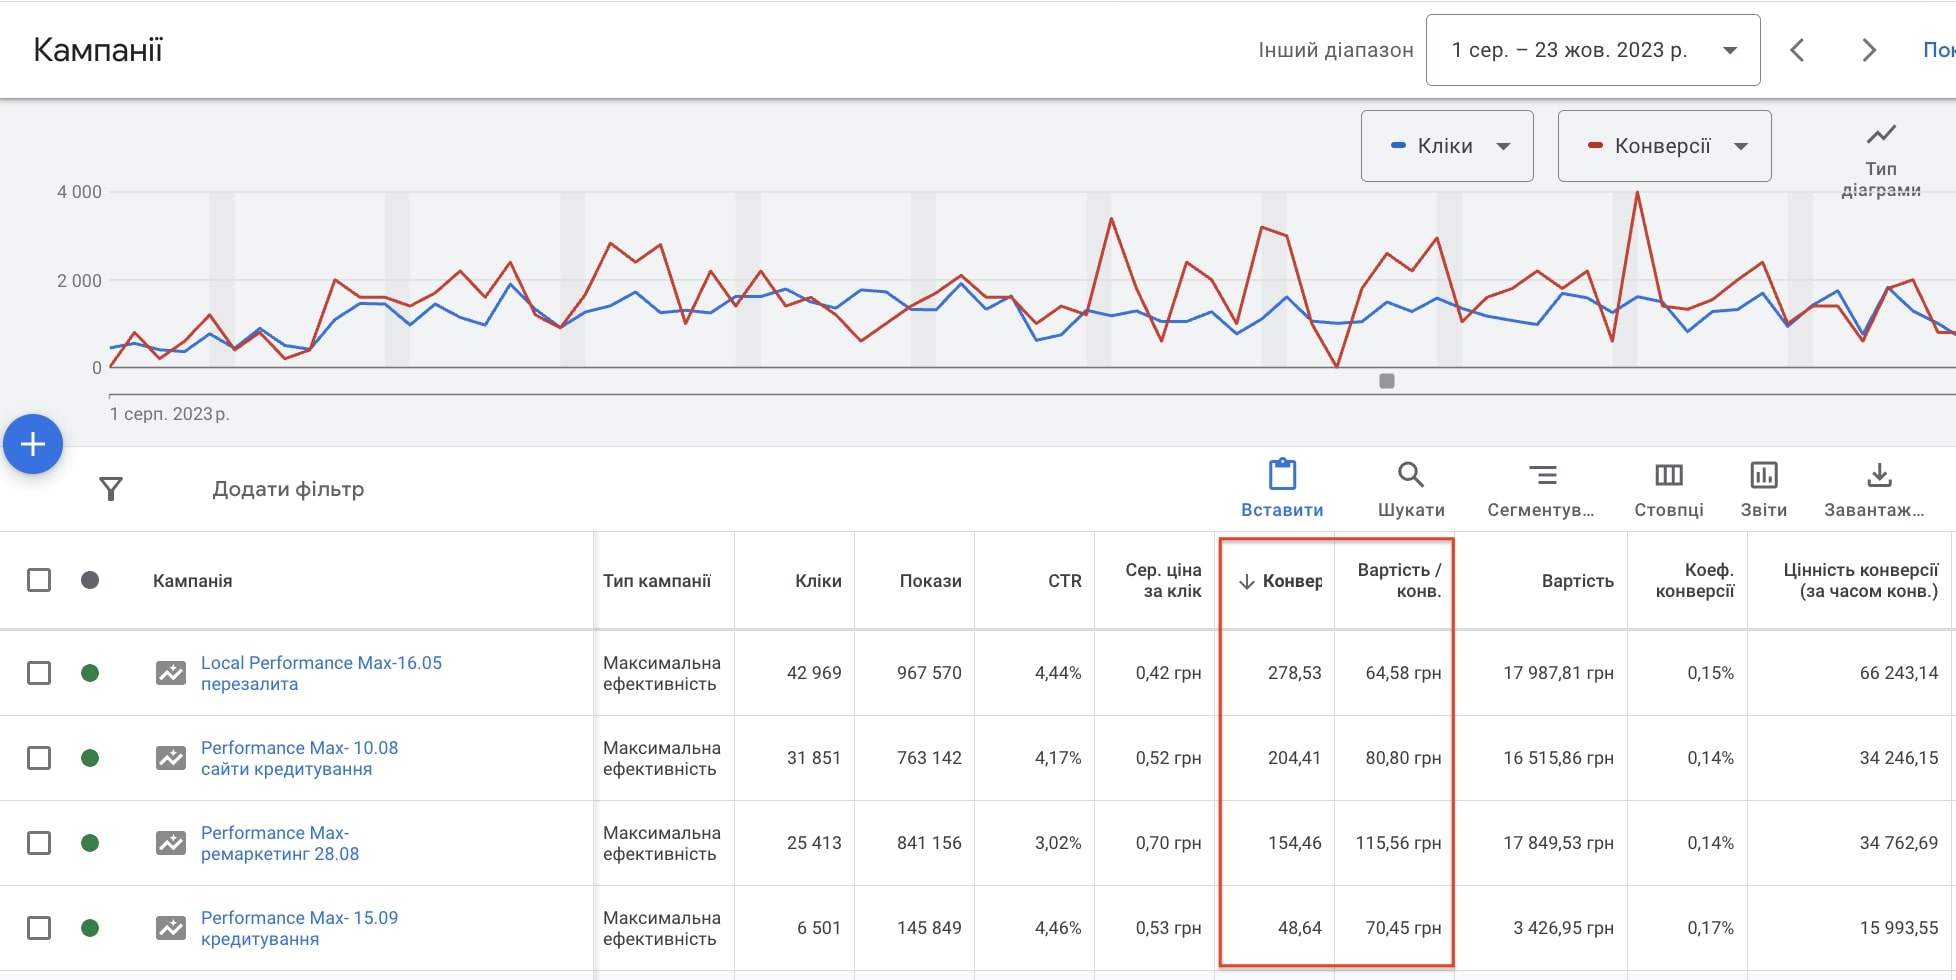
Task: Open the Звіти reports icon
Action: (x=1763, y=475)
